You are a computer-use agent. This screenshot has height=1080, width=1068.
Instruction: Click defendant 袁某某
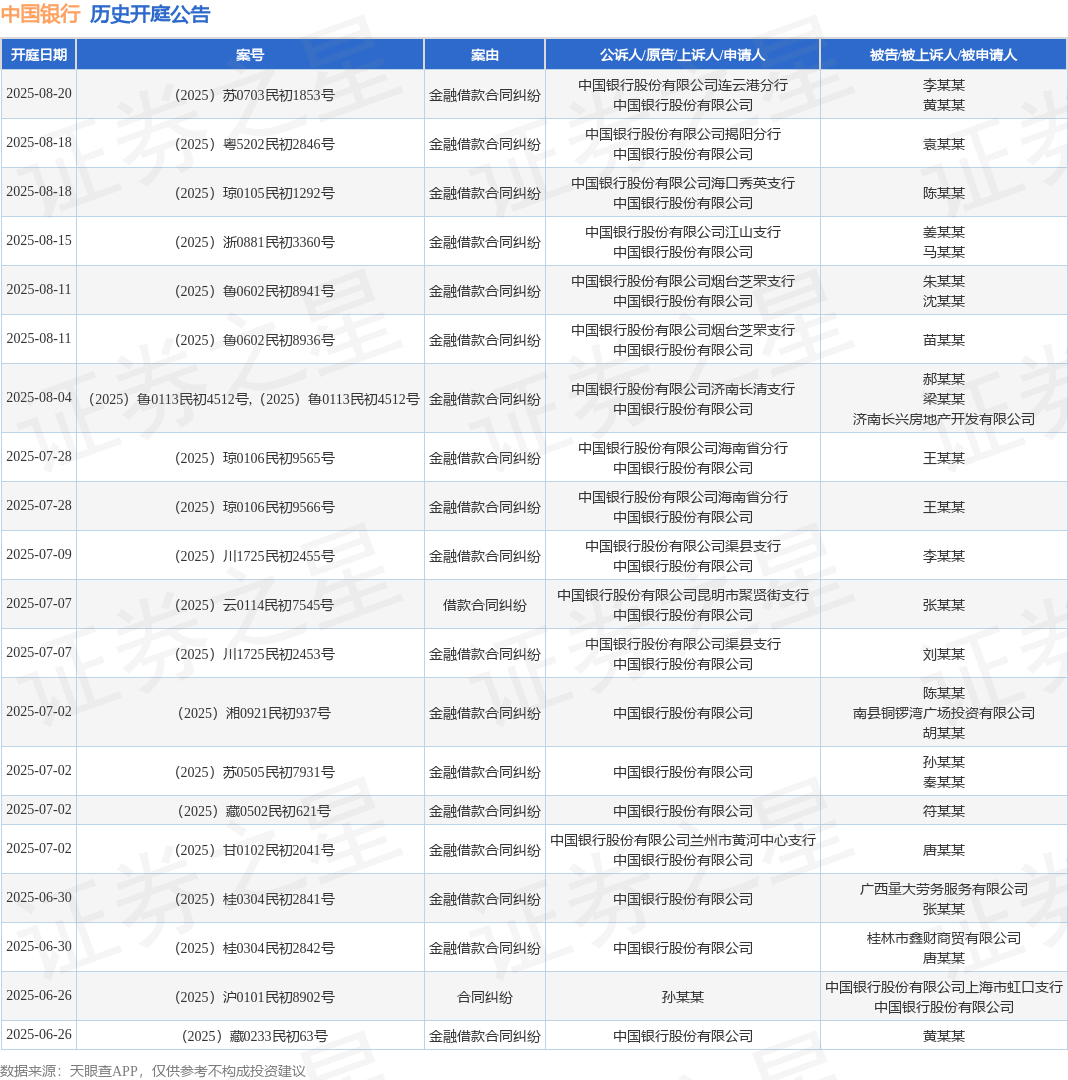pyautogui.click(x=943, y=144)
